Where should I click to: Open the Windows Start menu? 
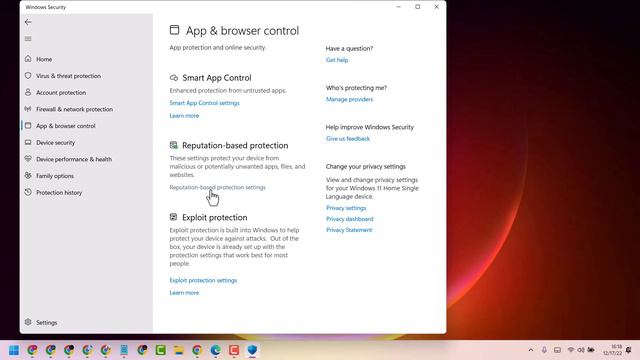click(x=14, y=350)
